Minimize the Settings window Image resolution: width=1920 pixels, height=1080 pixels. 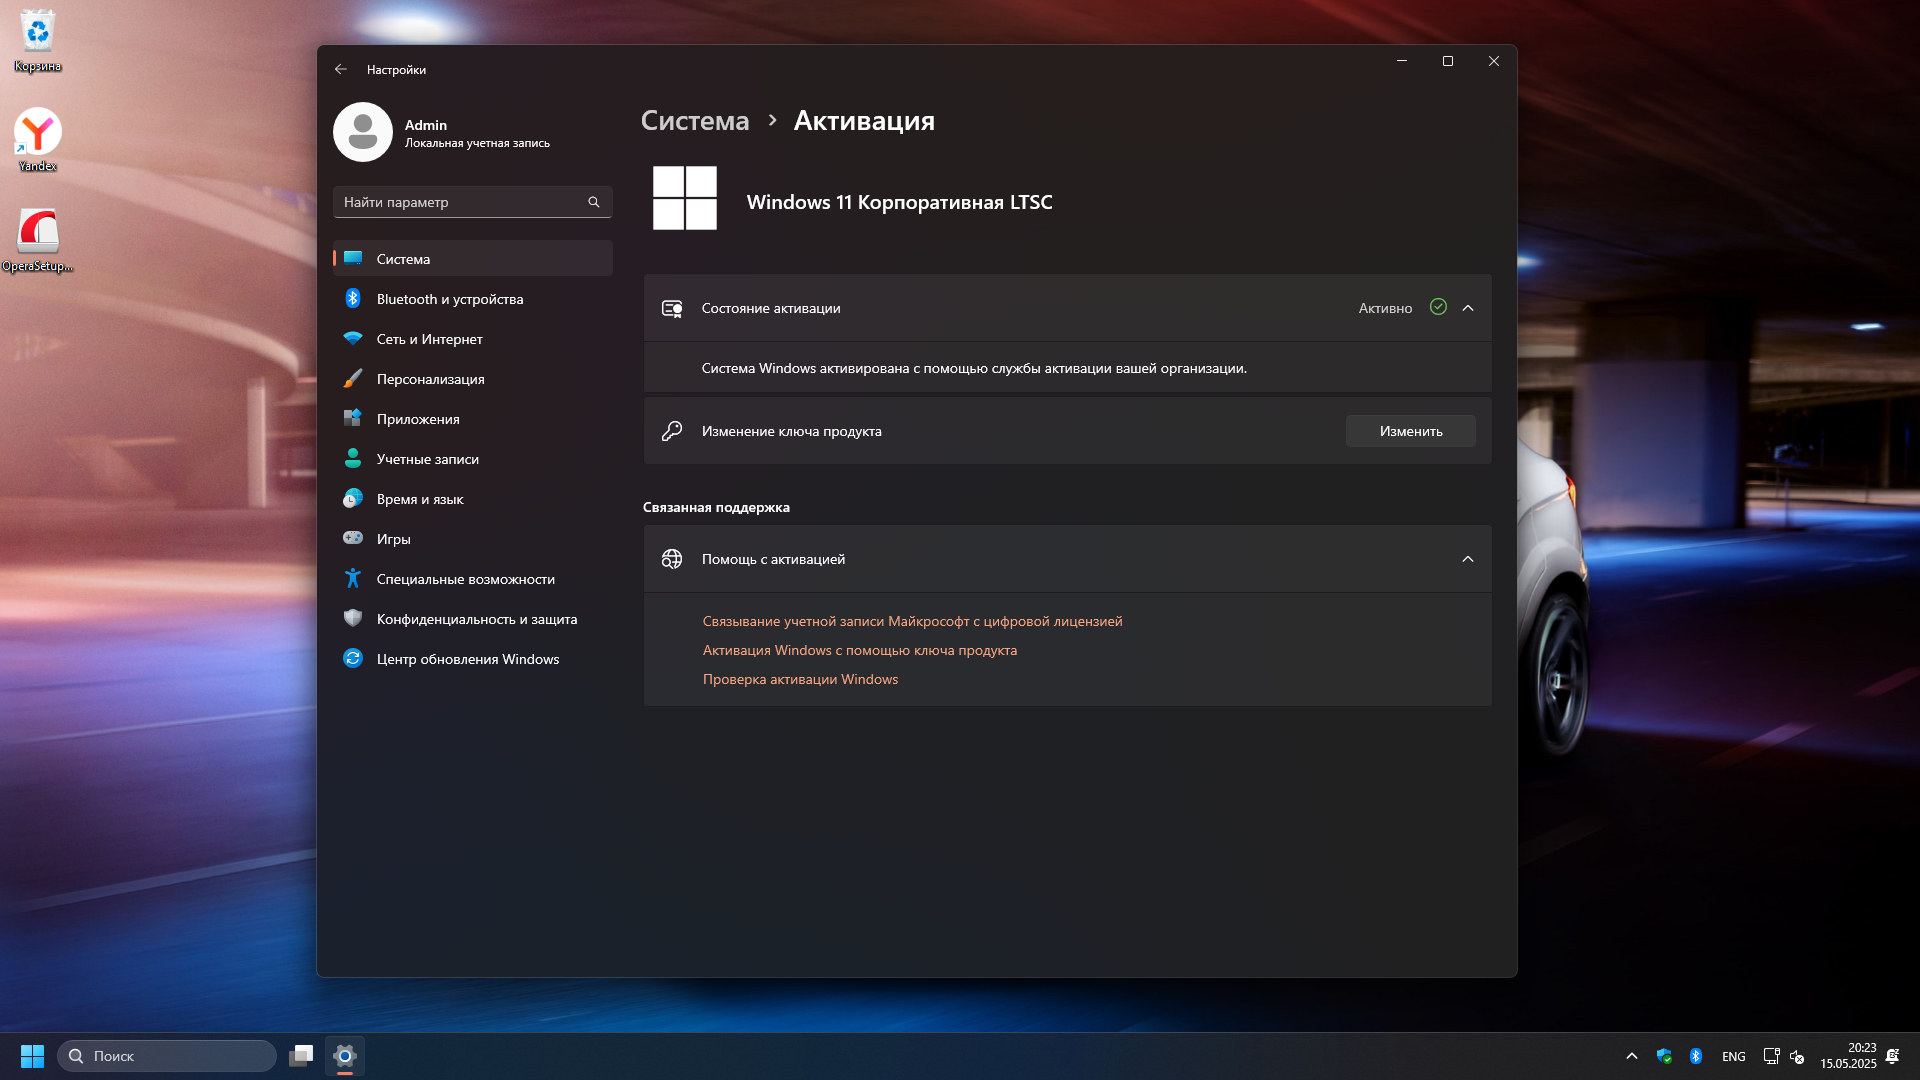click(x=1402, y=61)
